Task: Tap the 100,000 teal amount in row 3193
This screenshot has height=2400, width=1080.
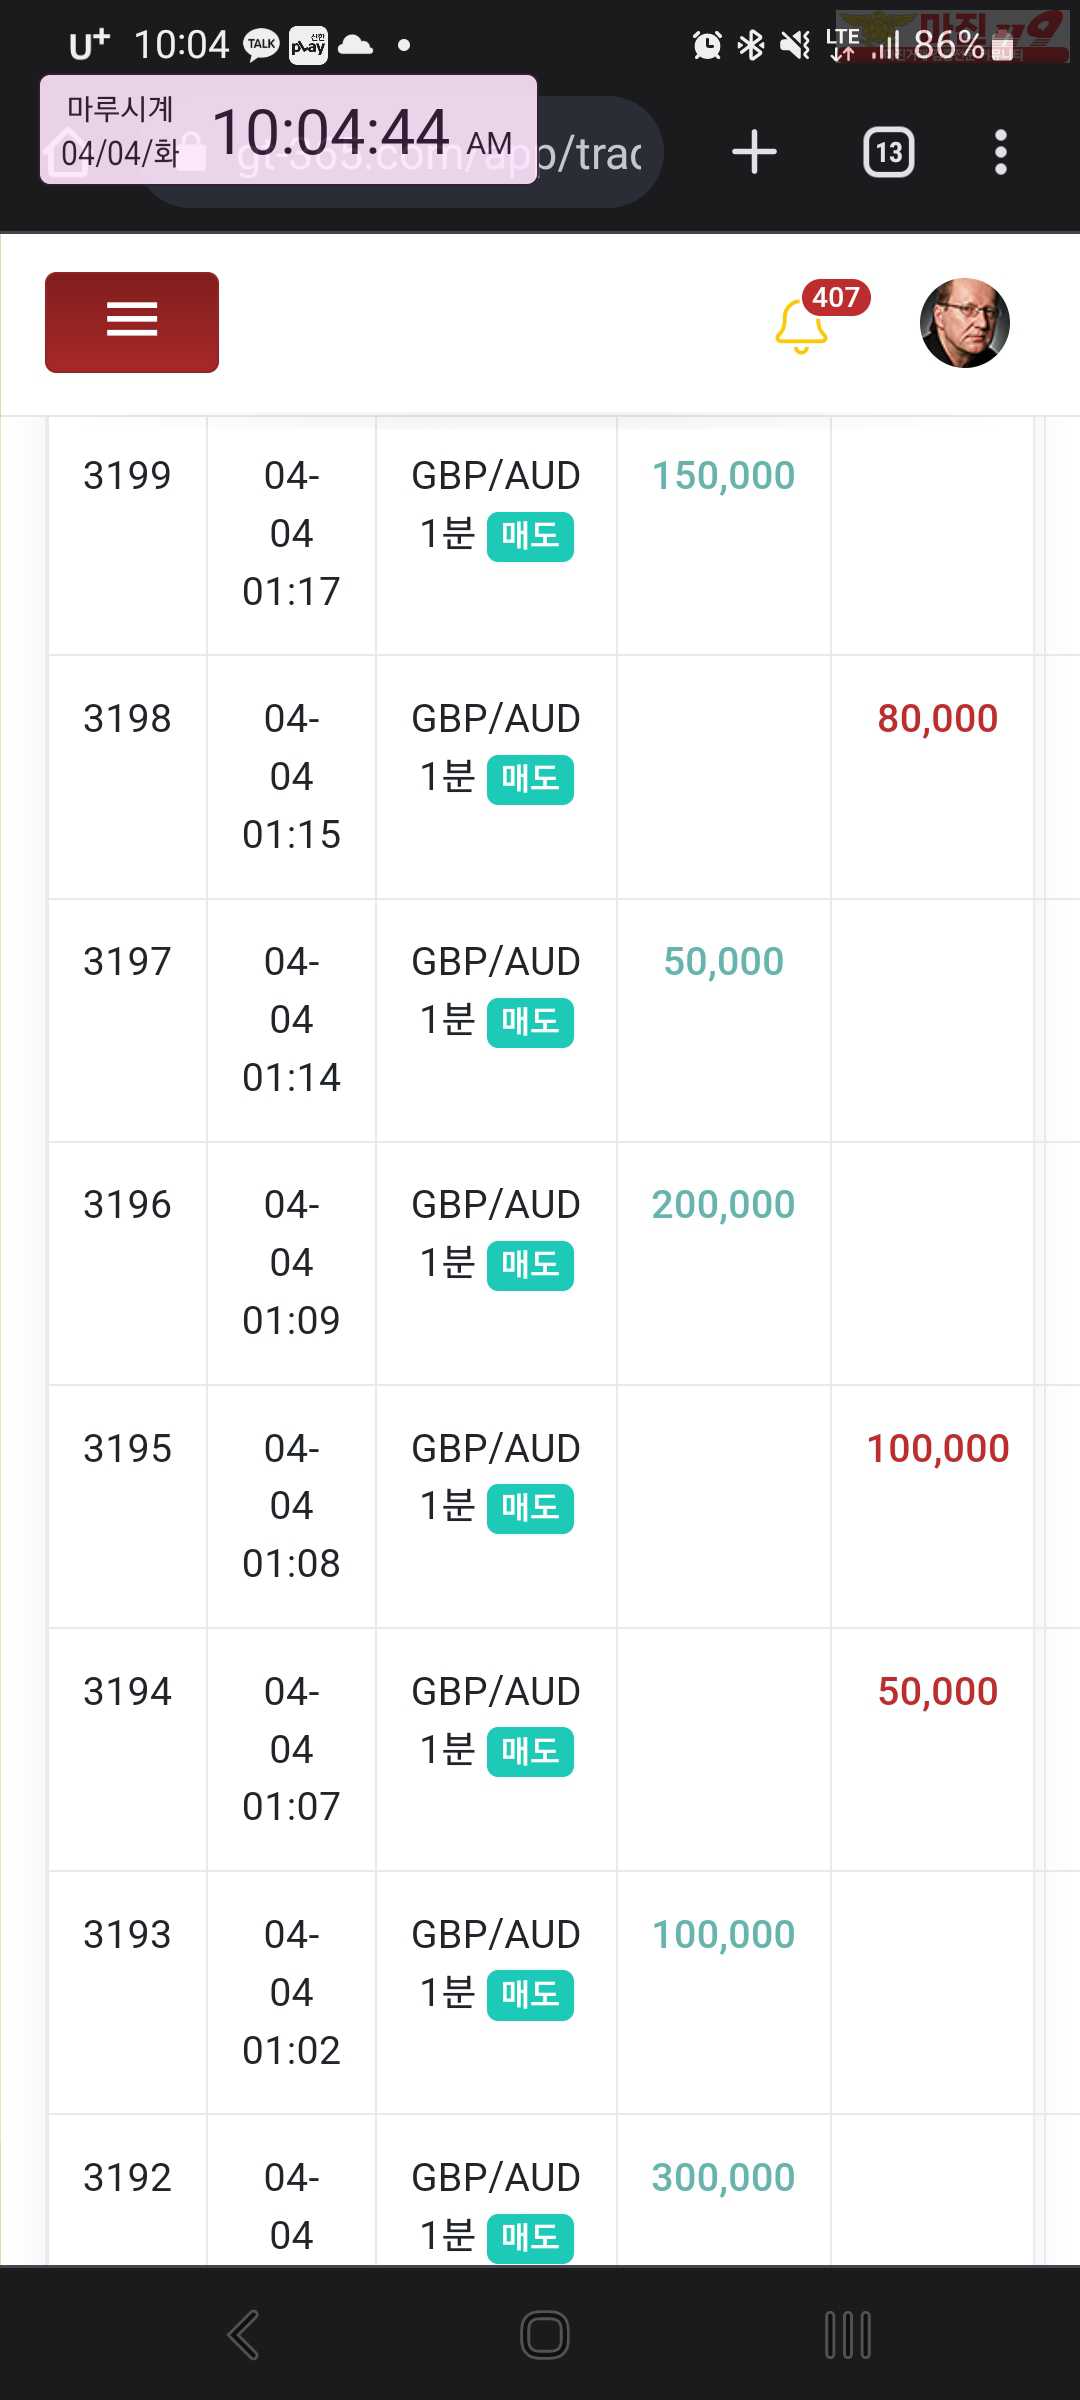Action: click(x=723, y=1935)
